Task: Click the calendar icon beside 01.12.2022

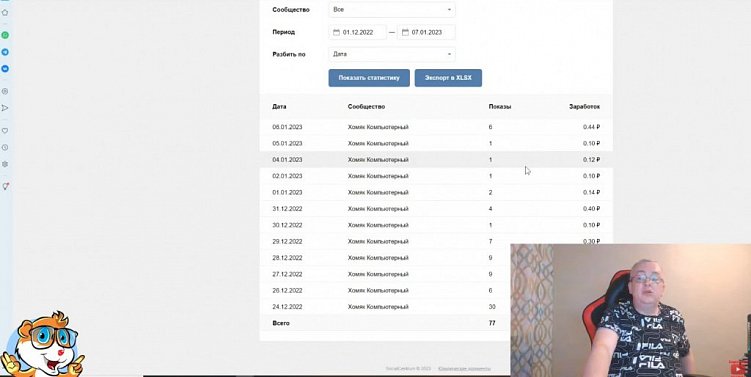Action: tap(336, 33)
